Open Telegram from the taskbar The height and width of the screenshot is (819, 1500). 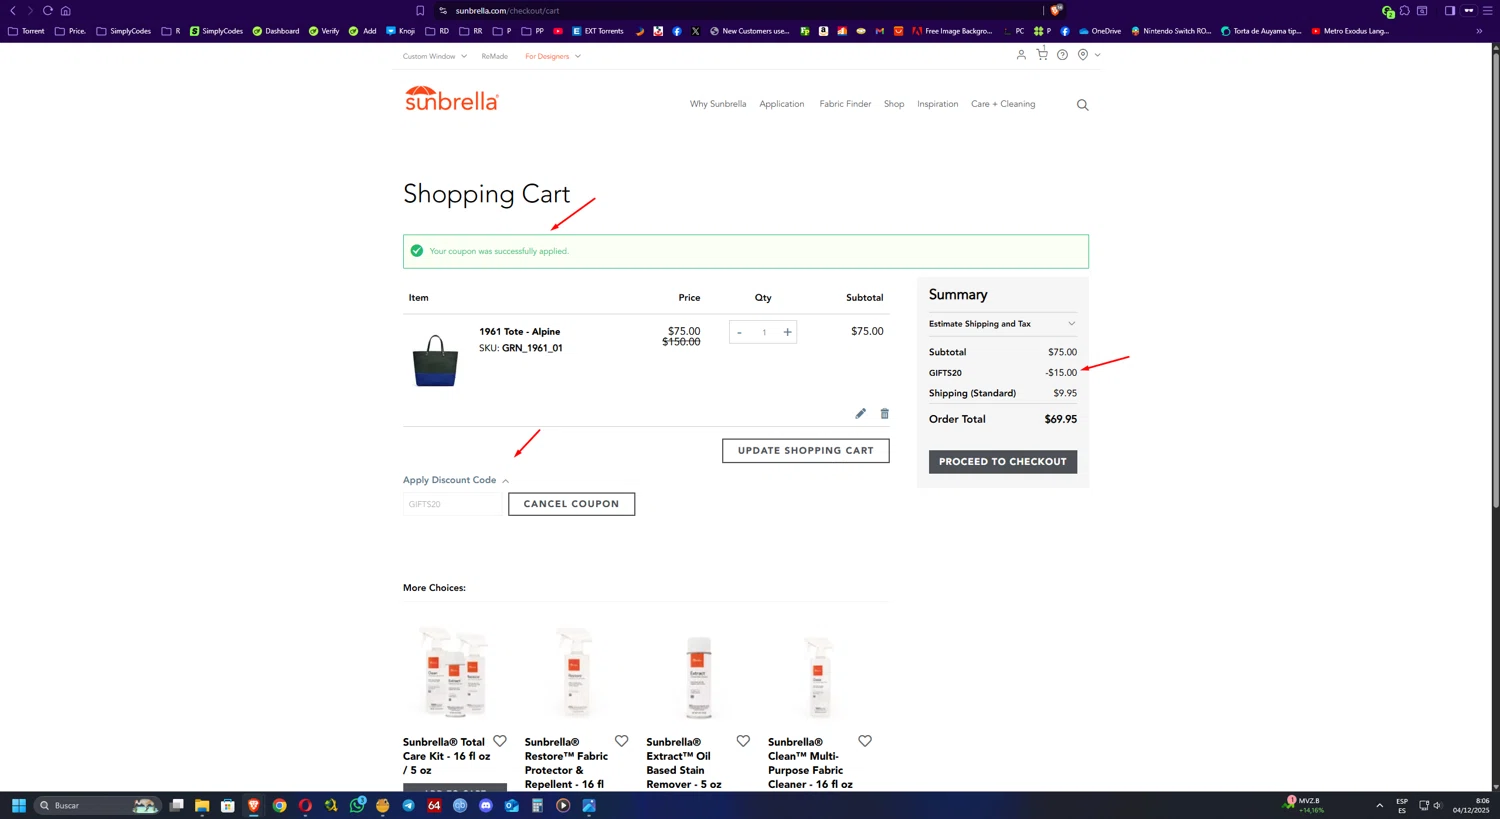[x=409, y=805]
